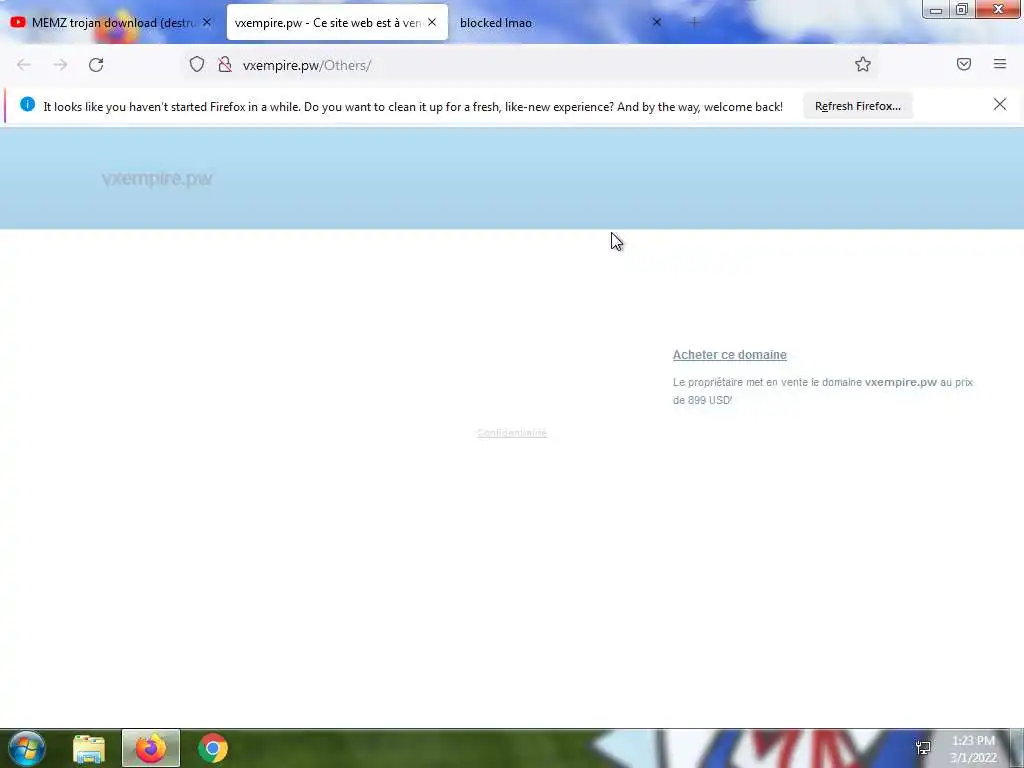Close the Firefox window
The width and height of the screenshot is (1024, 768).
[998, 9]
